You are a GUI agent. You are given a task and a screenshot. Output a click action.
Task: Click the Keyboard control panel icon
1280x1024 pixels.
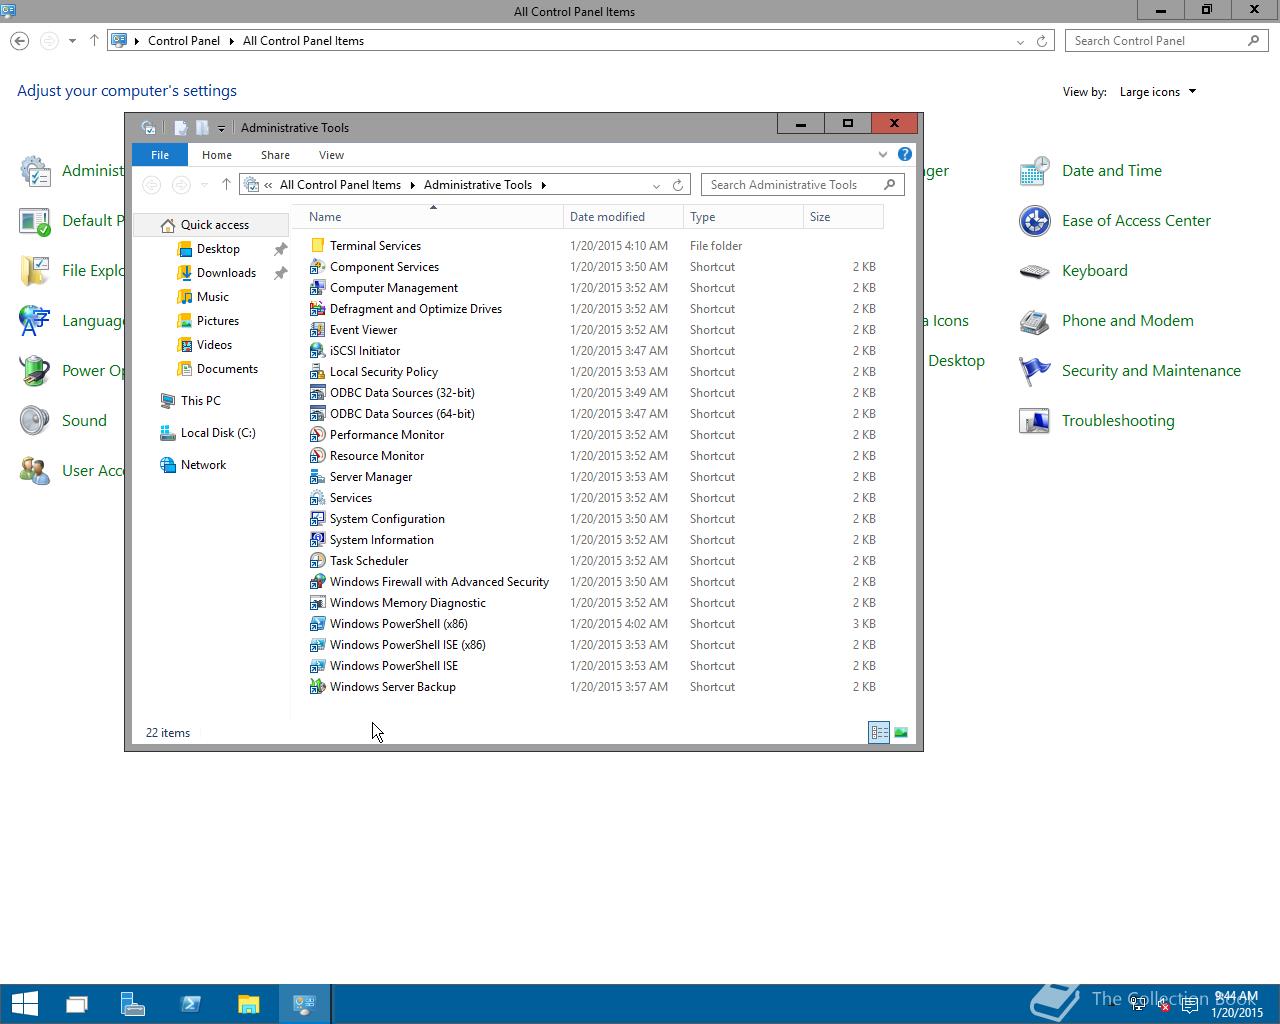click(1034, 271)
